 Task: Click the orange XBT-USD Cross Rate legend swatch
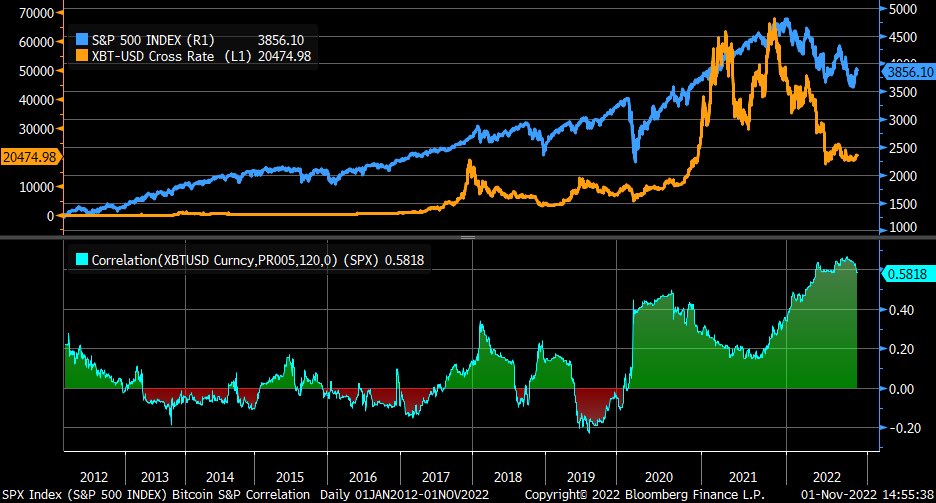[82, 56]
